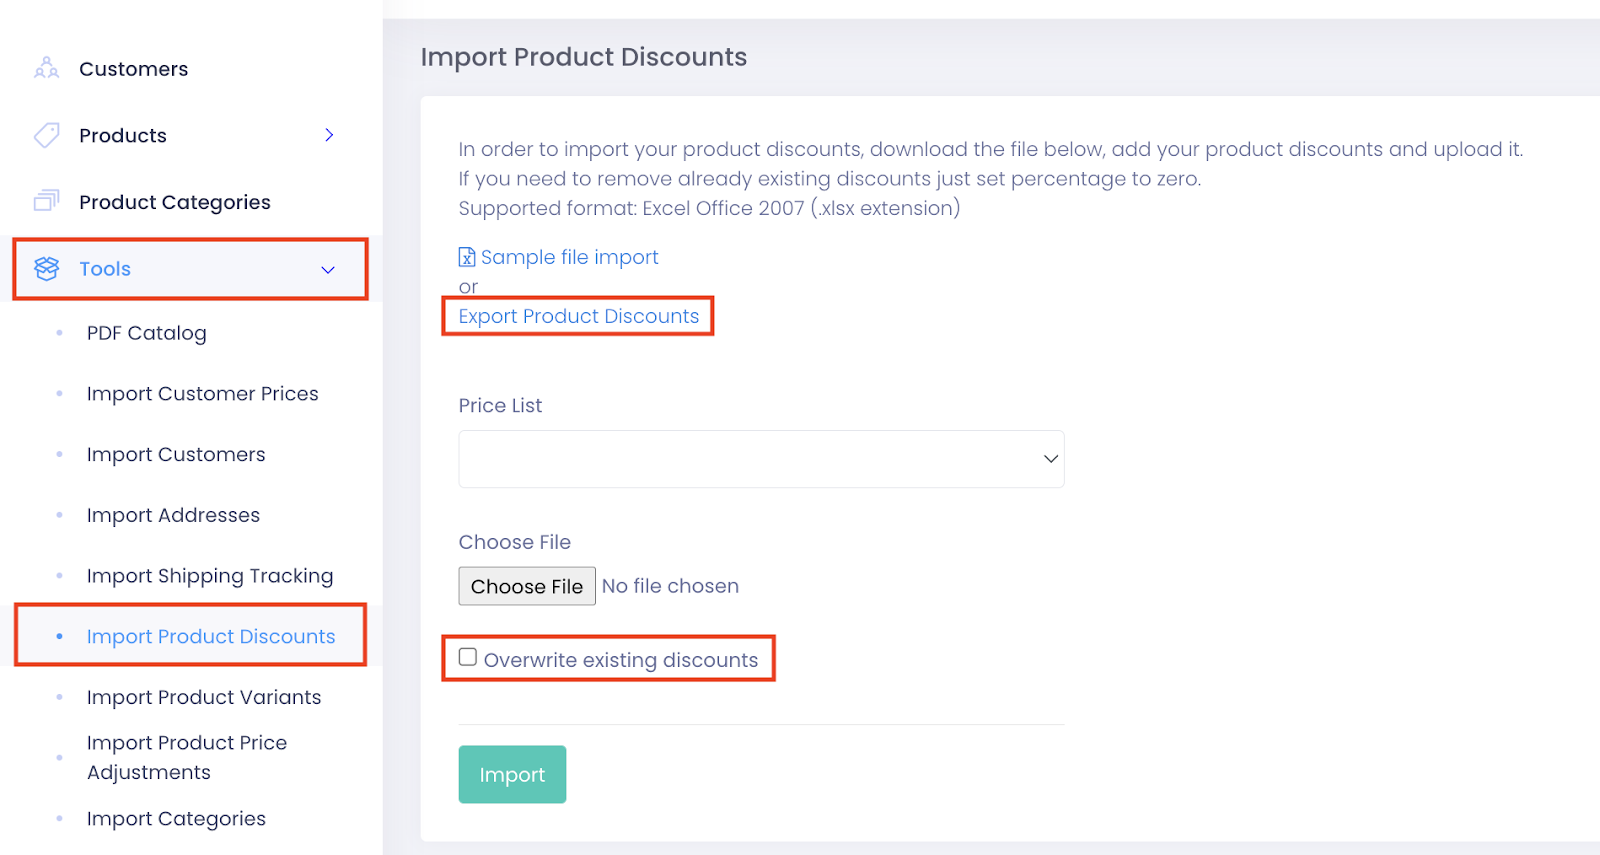Screen dimensions: 1600x855
Task: Click the Excel file icon beside Sample file import
Action: click(x=467, y=257)
